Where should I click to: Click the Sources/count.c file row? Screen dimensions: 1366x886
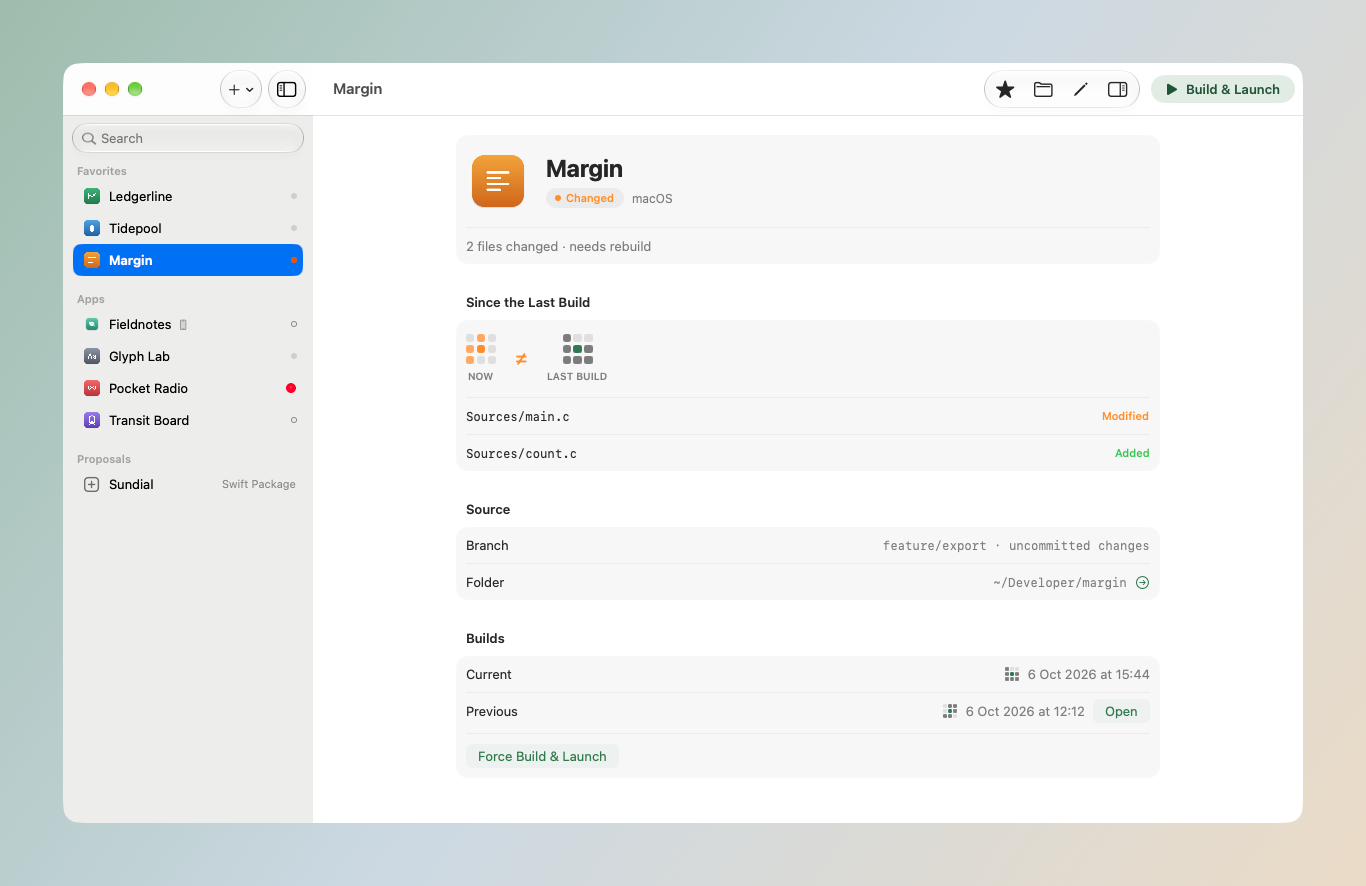point(808,453)
